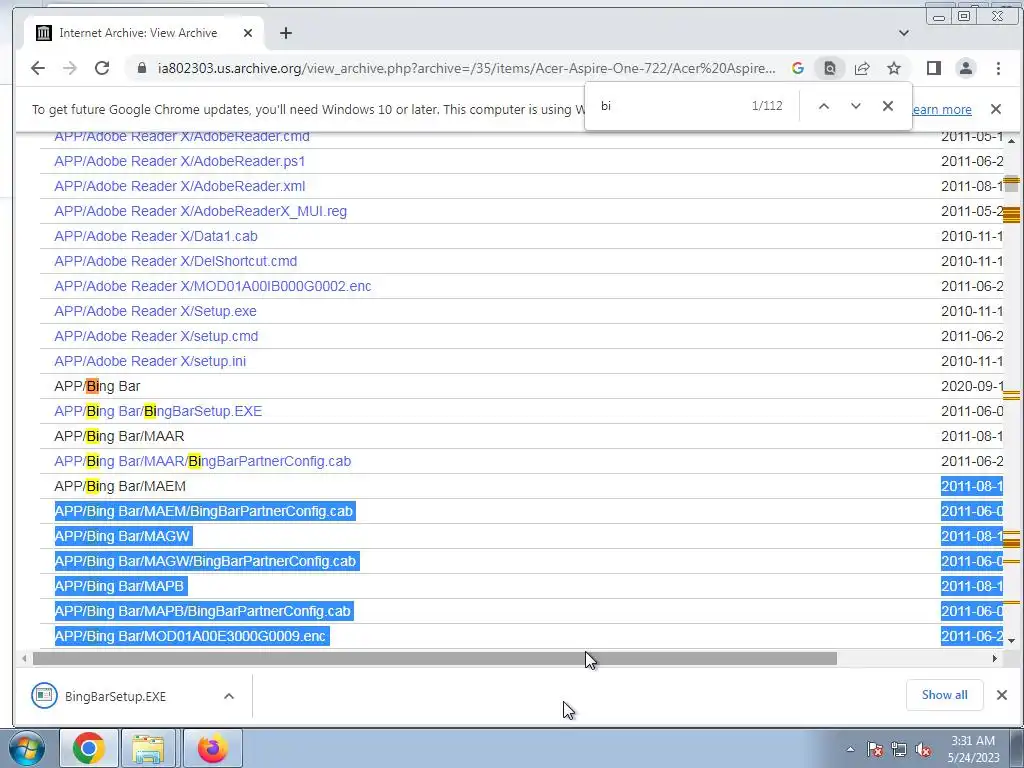Close the find bar
Screen dimensions: 1024x768
888,106
